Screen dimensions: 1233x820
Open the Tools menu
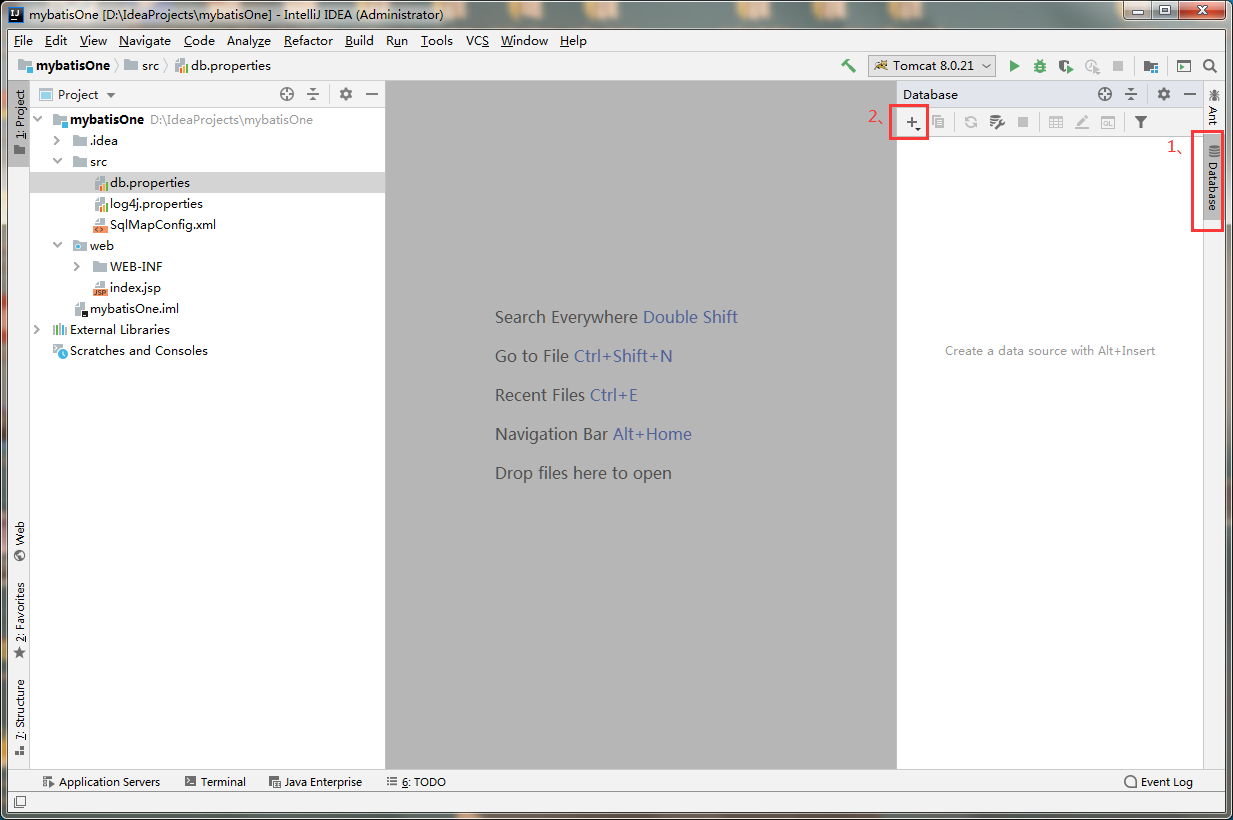pos(437,41)
